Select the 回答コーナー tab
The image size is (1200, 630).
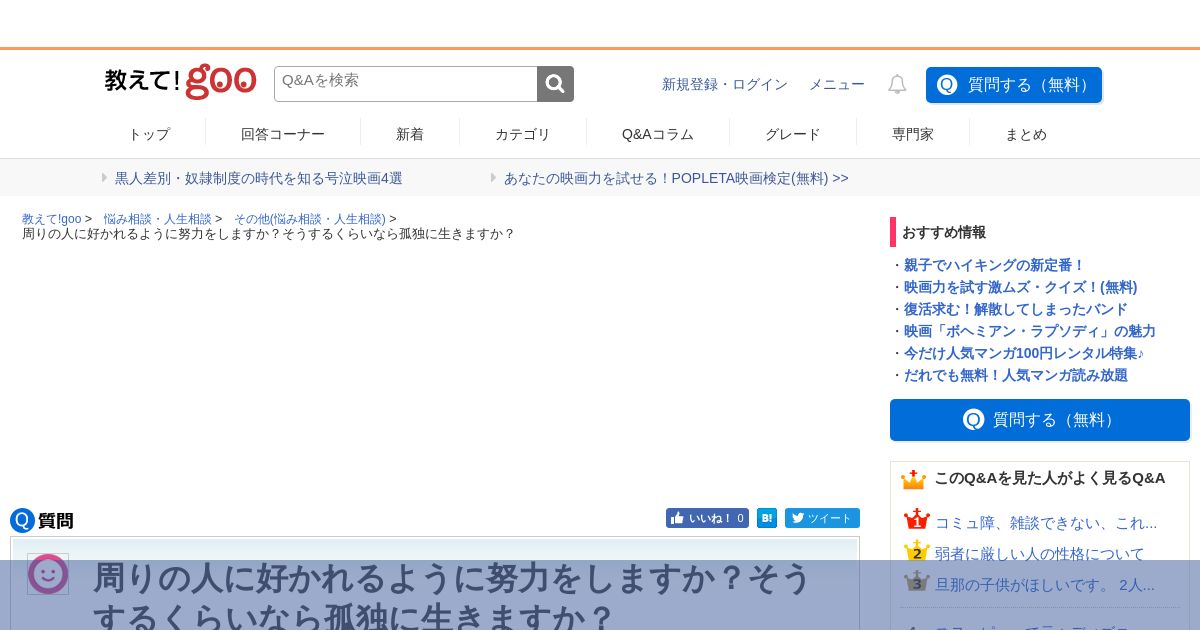click(x=283, y=134)
